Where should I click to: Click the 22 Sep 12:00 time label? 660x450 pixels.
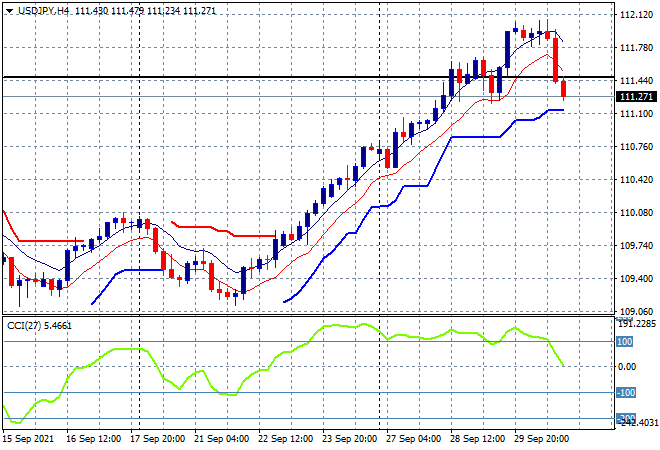coord(285,439)
